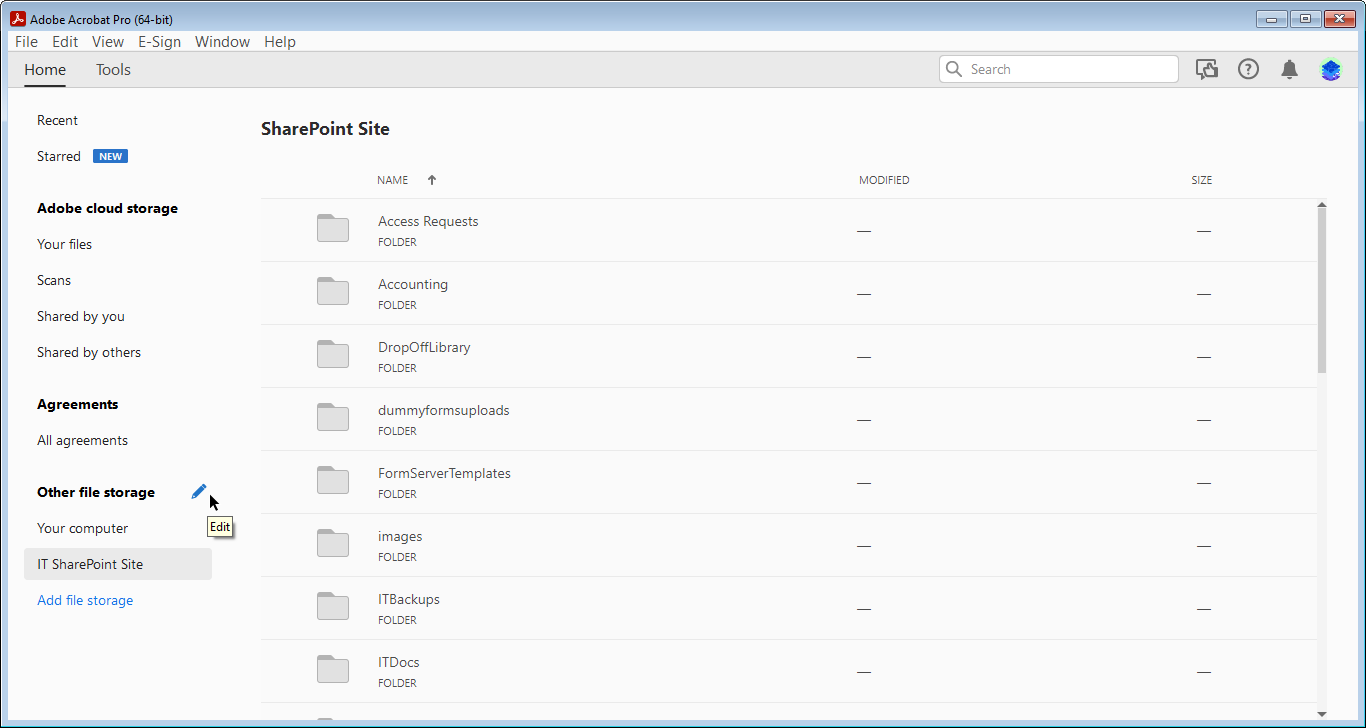Viewport: 1366px width, 728px height.
Task: Select the DropOffLibrary folder name
Action: [424, 347]
